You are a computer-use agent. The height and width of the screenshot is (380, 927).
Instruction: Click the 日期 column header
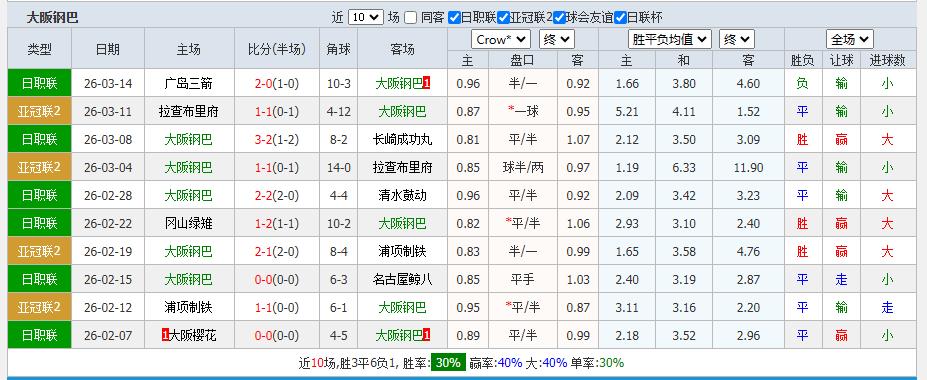(x=108, y=49)
